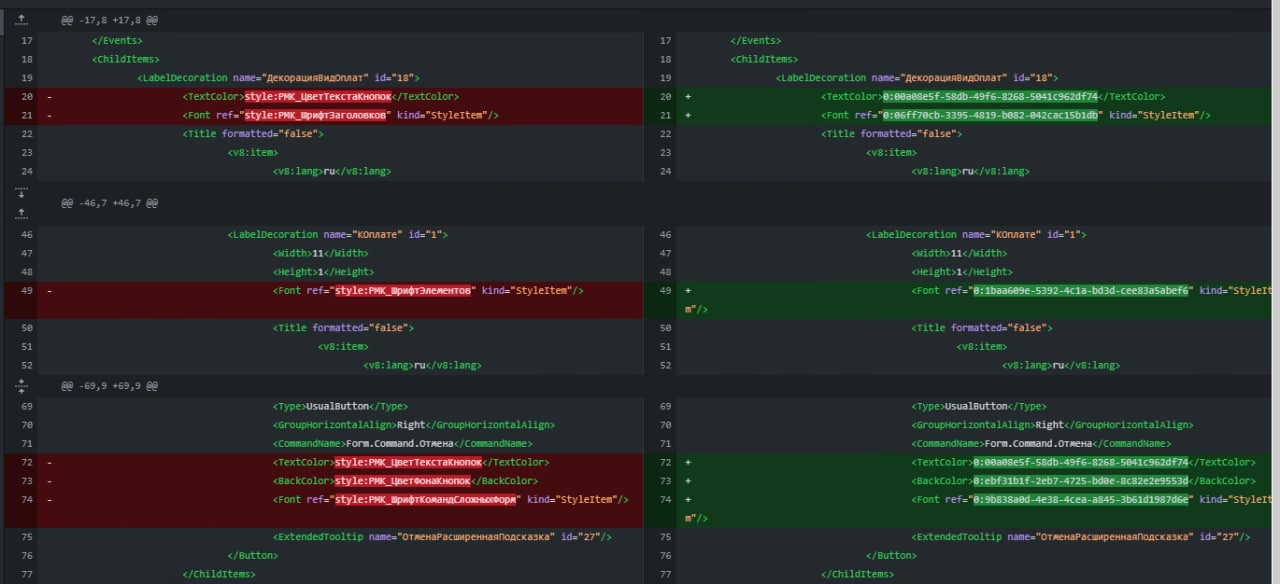Expand down below line 24

coord(21,193)
